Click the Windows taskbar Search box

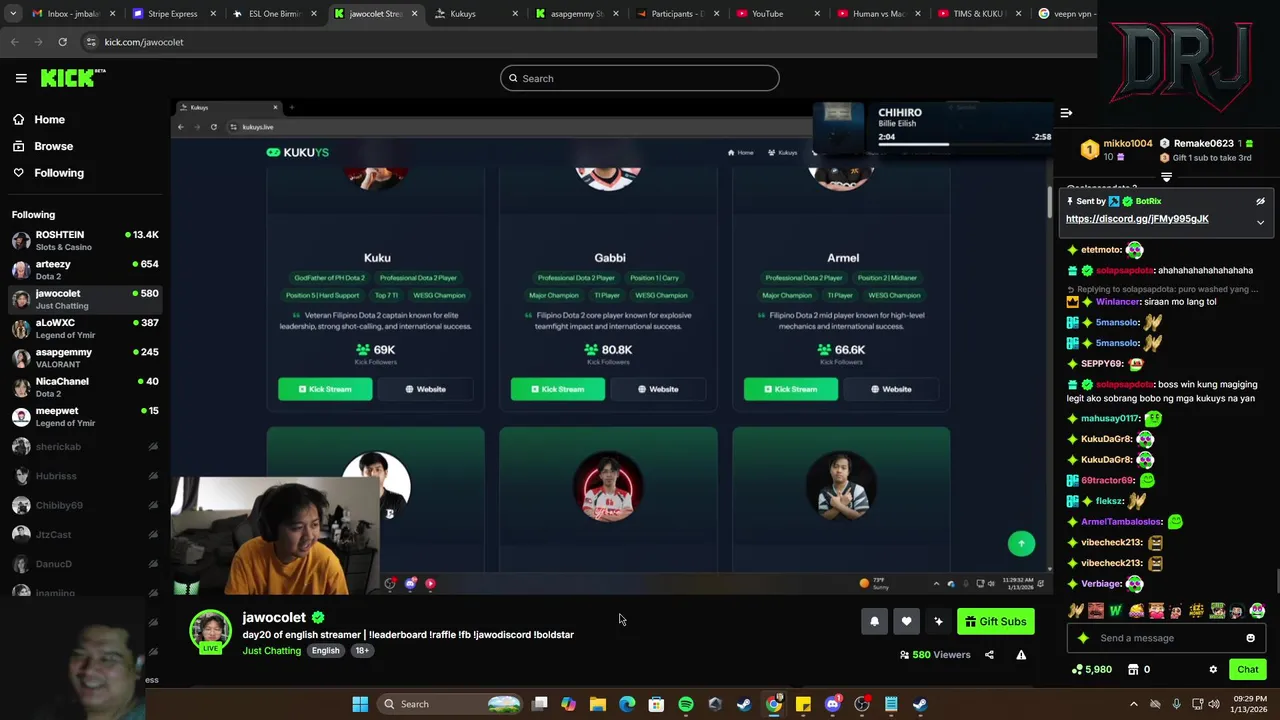coord(452,704)
